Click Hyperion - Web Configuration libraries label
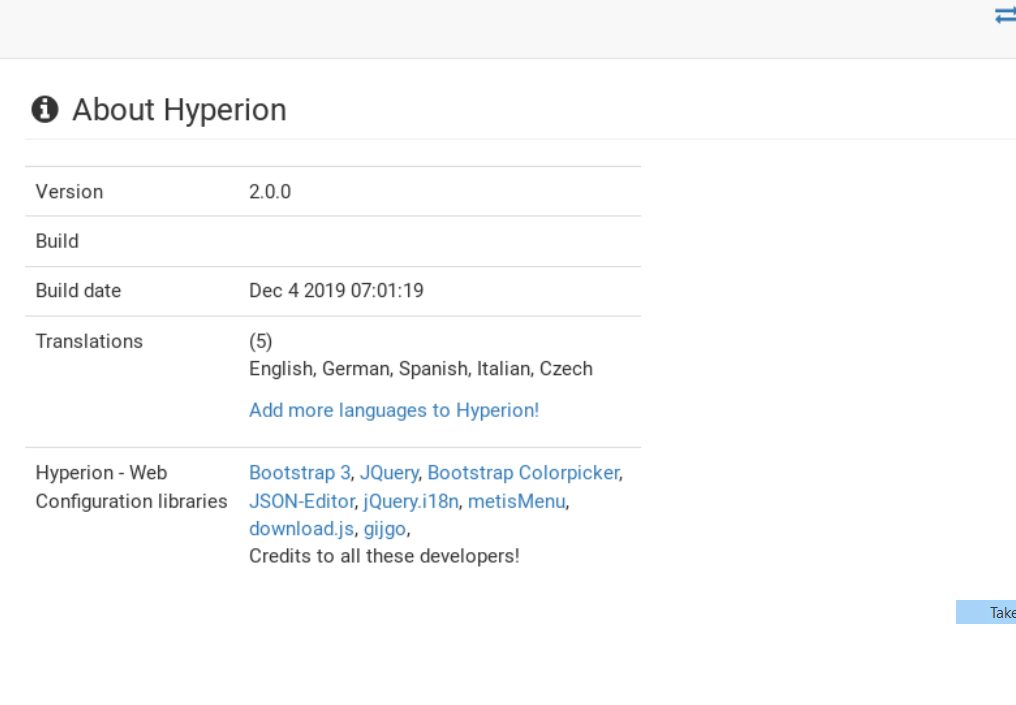The image size is (1016, 705). point(132,487)
